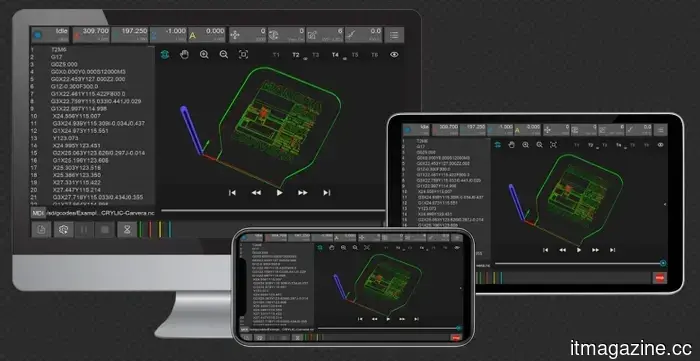Toggle the eye visibility icon on the desktop monitor
Screen dimensions: 700x361
coord(394,54)
